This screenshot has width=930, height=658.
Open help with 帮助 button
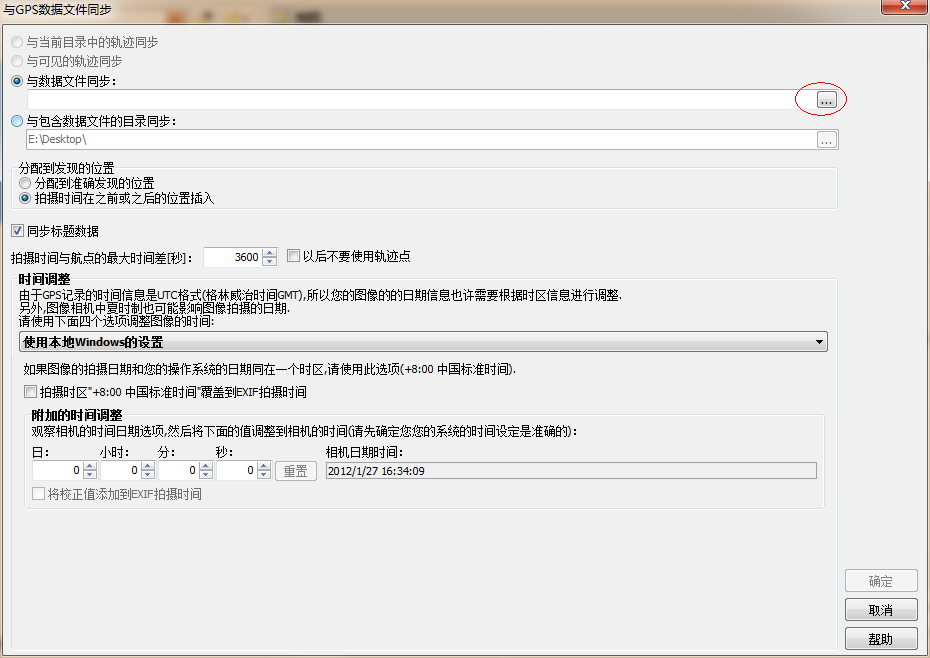(881, 639)
